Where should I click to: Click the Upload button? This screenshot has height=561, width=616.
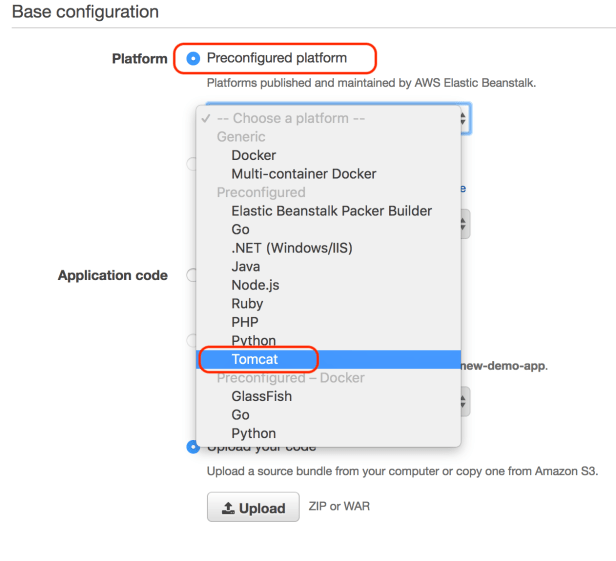click(253, 508)
